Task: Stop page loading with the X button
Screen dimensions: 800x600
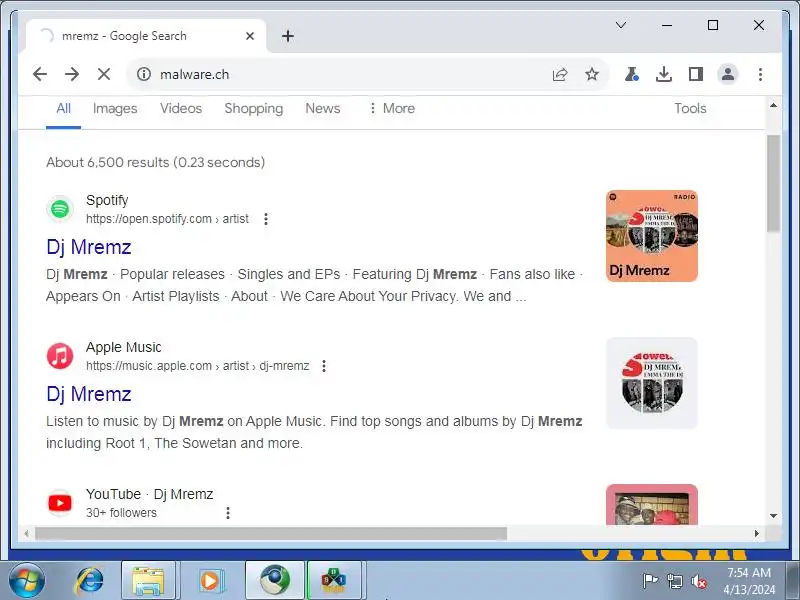Action: tap(104, 74)
